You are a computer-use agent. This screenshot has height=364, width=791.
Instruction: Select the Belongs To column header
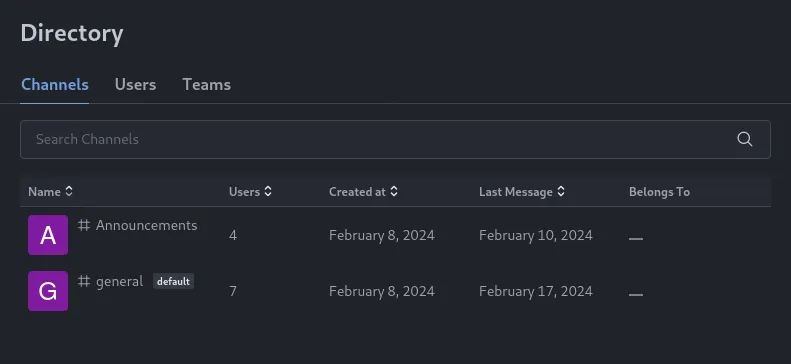(659, 192)
